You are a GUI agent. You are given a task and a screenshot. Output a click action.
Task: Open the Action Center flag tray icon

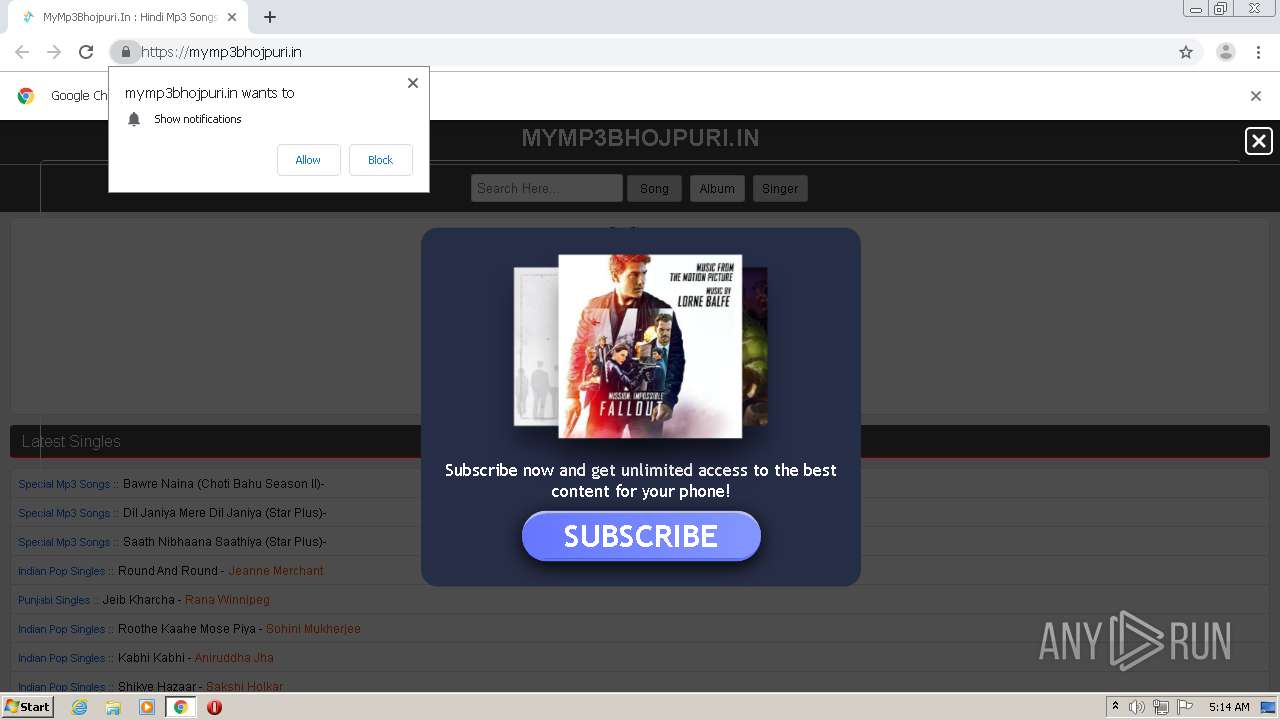click(1185, 707)
